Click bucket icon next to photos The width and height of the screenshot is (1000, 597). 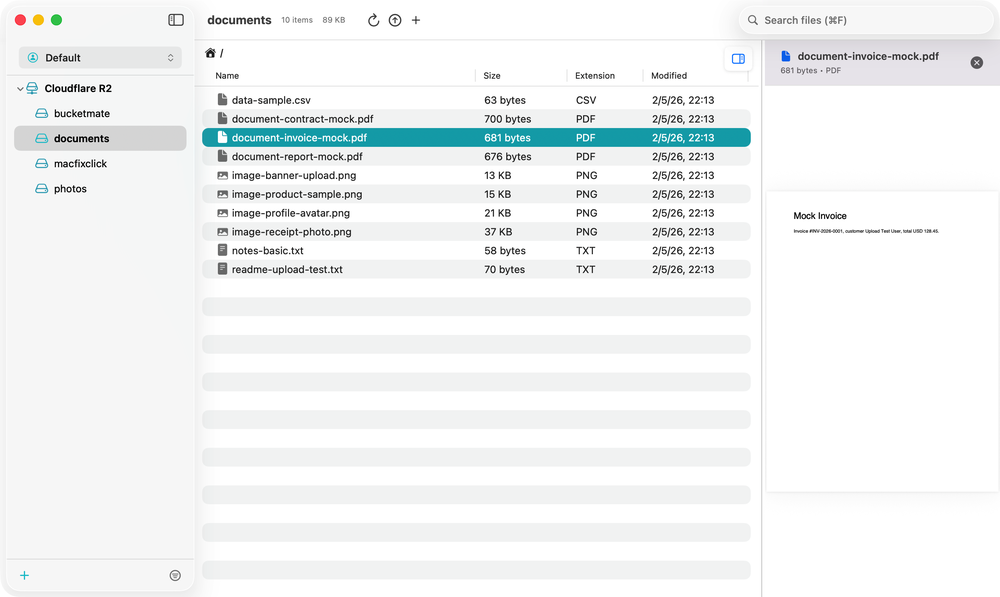pos(41,189)
